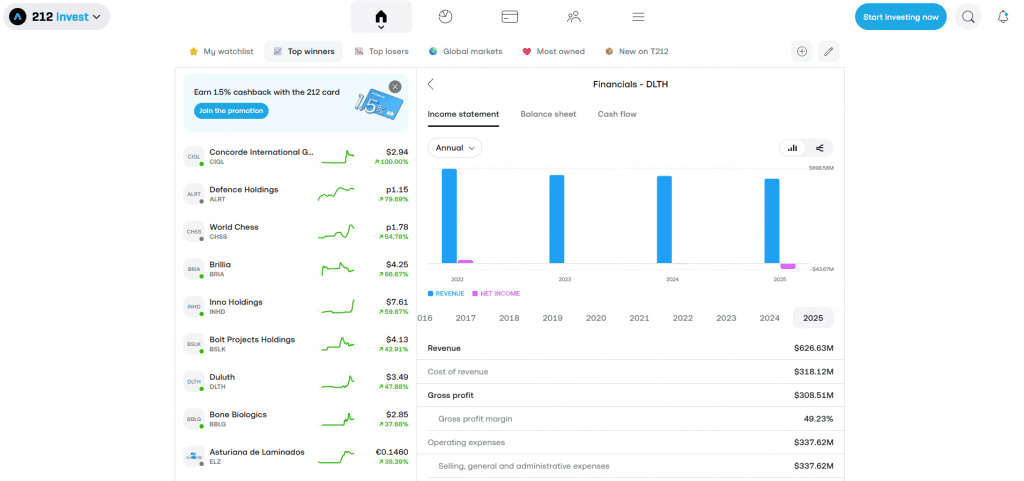The width and height of the screenshot is (1024, 481).
Task: Switch chart to bar chart view
Action: click(793, 148)
